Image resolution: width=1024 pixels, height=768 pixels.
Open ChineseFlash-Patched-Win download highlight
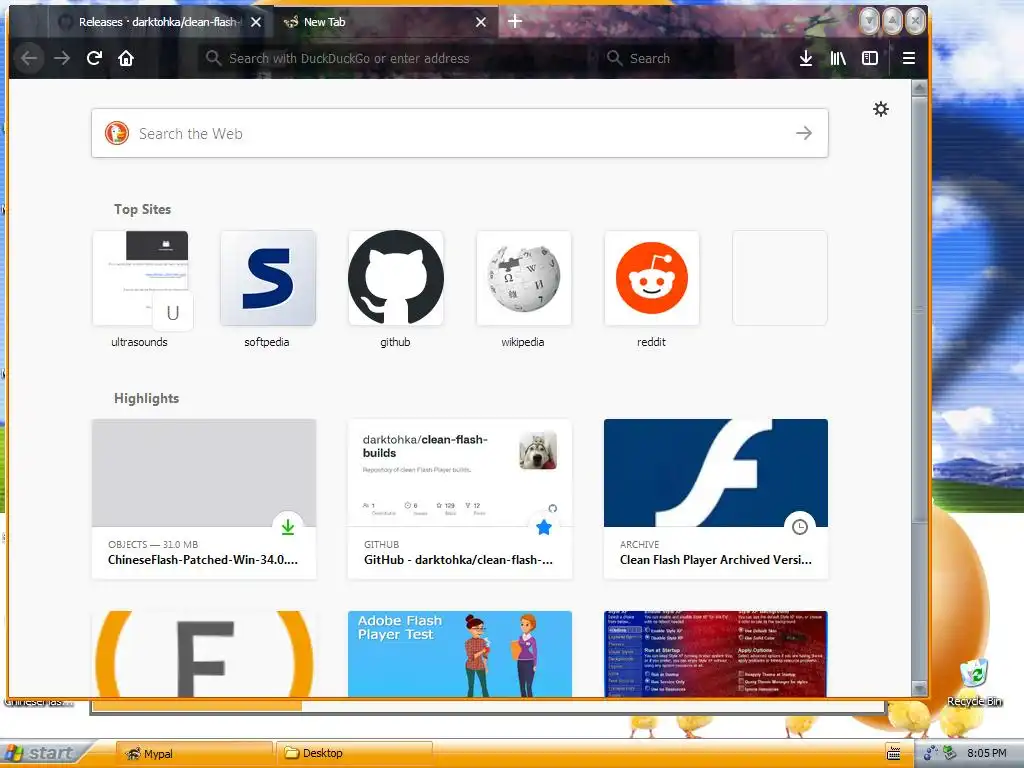(204, 499)
